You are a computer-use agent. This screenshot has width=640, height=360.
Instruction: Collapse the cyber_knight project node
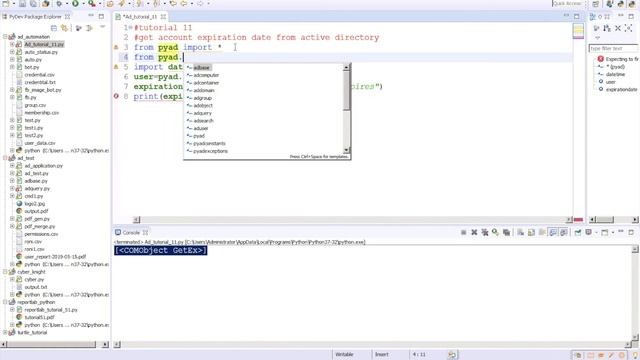click(x=5, y=272)
